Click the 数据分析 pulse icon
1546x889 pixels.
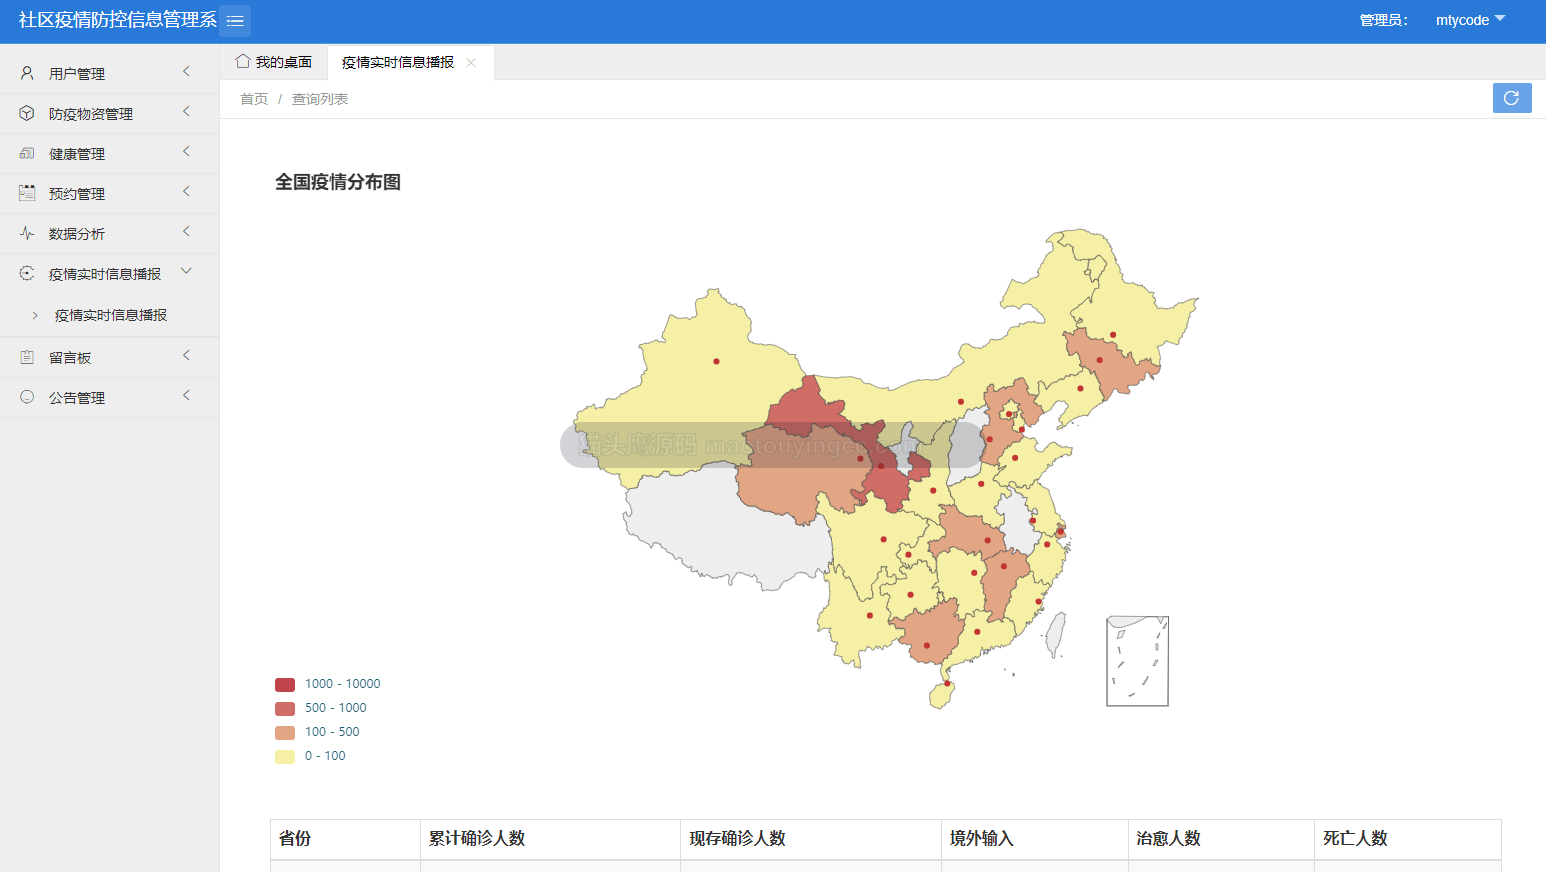[x=27, y=233]
